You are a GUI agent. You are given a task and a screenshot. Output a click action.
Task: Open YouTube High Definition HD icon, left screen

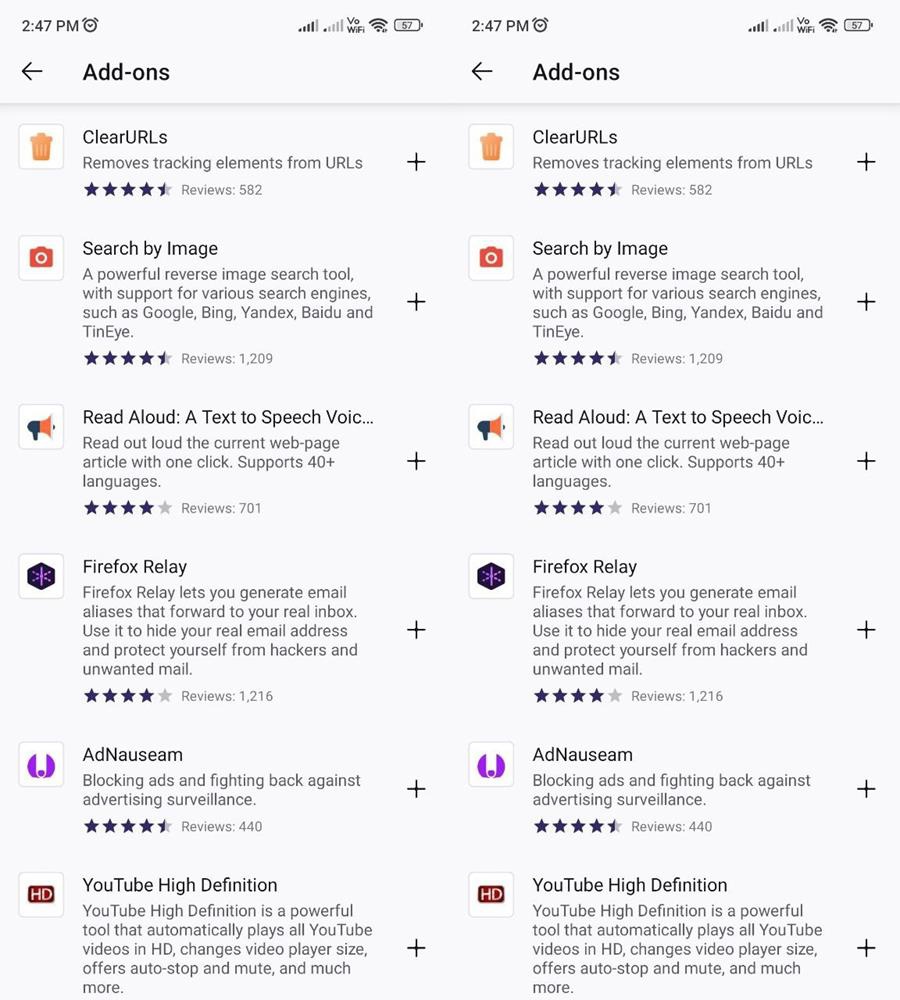41,894
